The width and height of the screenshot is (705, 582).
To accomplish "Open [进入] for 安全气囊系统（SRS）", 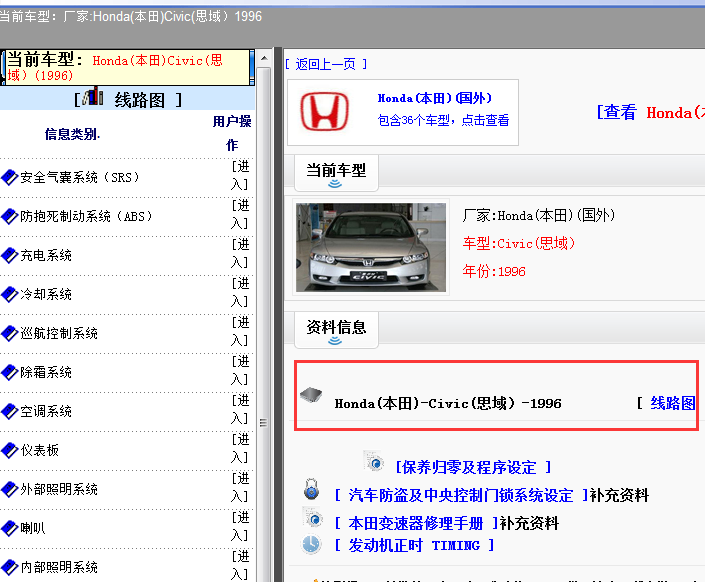I will pos(240,175).
